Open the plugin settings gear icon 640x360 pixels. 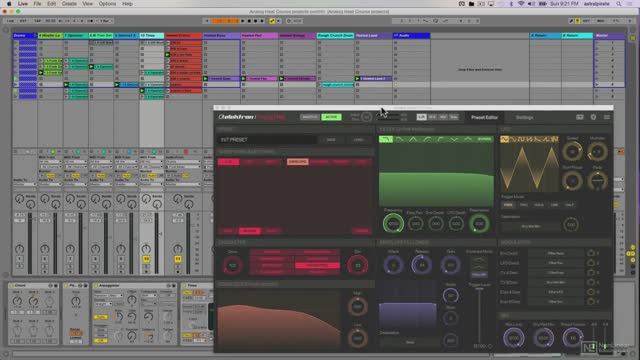tap(593, 117)
